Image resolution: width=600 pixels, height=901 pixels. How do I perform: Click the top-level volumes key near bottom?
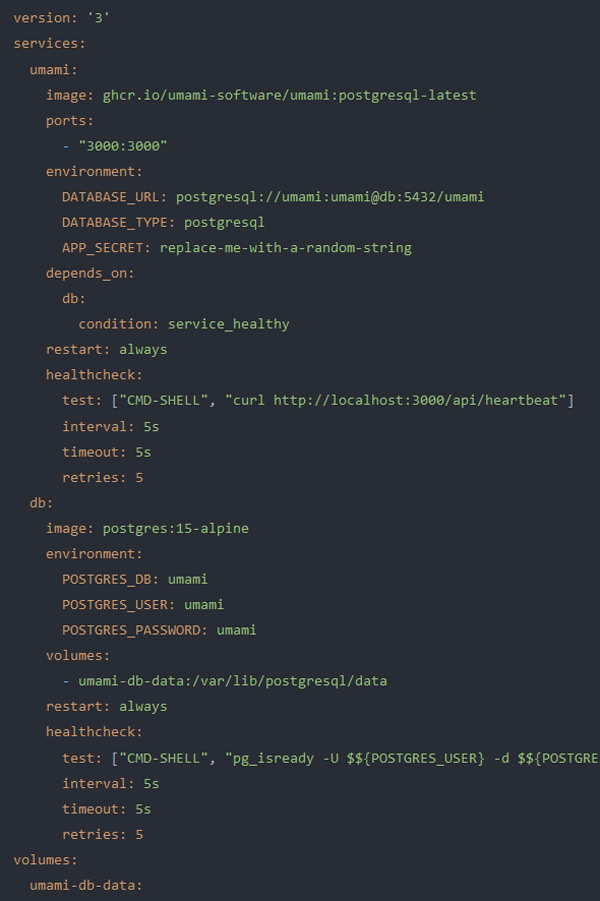[45, 859]
